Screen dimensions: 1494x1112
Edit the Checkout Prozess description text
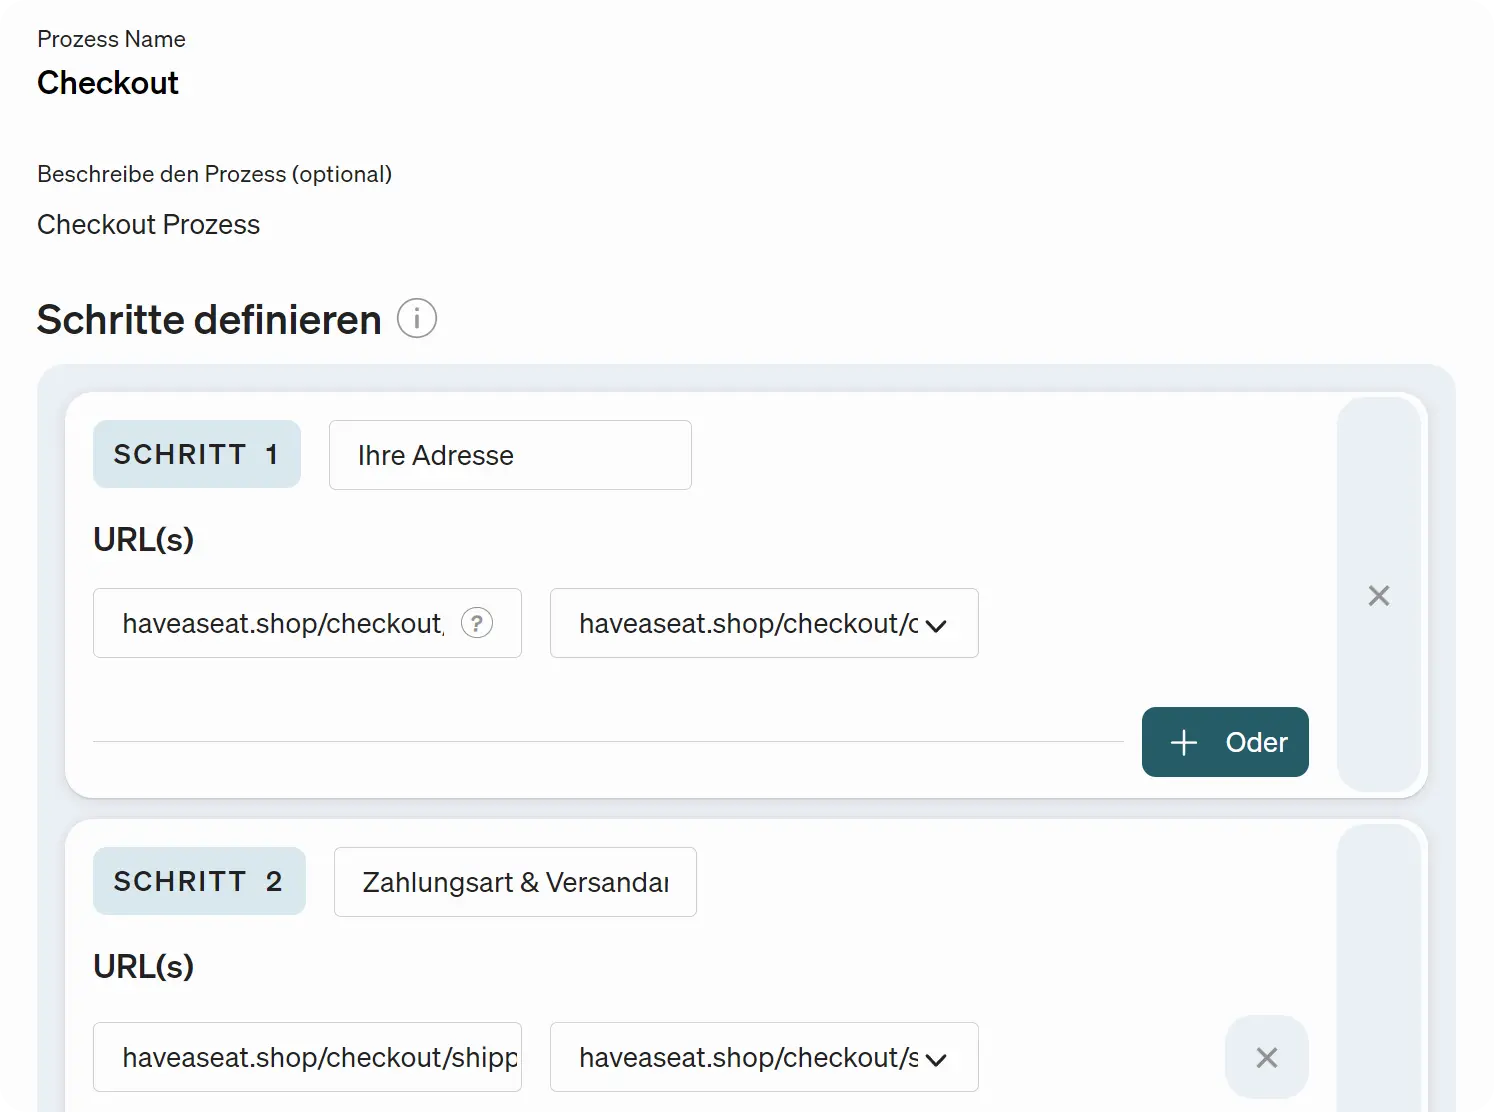149,224
